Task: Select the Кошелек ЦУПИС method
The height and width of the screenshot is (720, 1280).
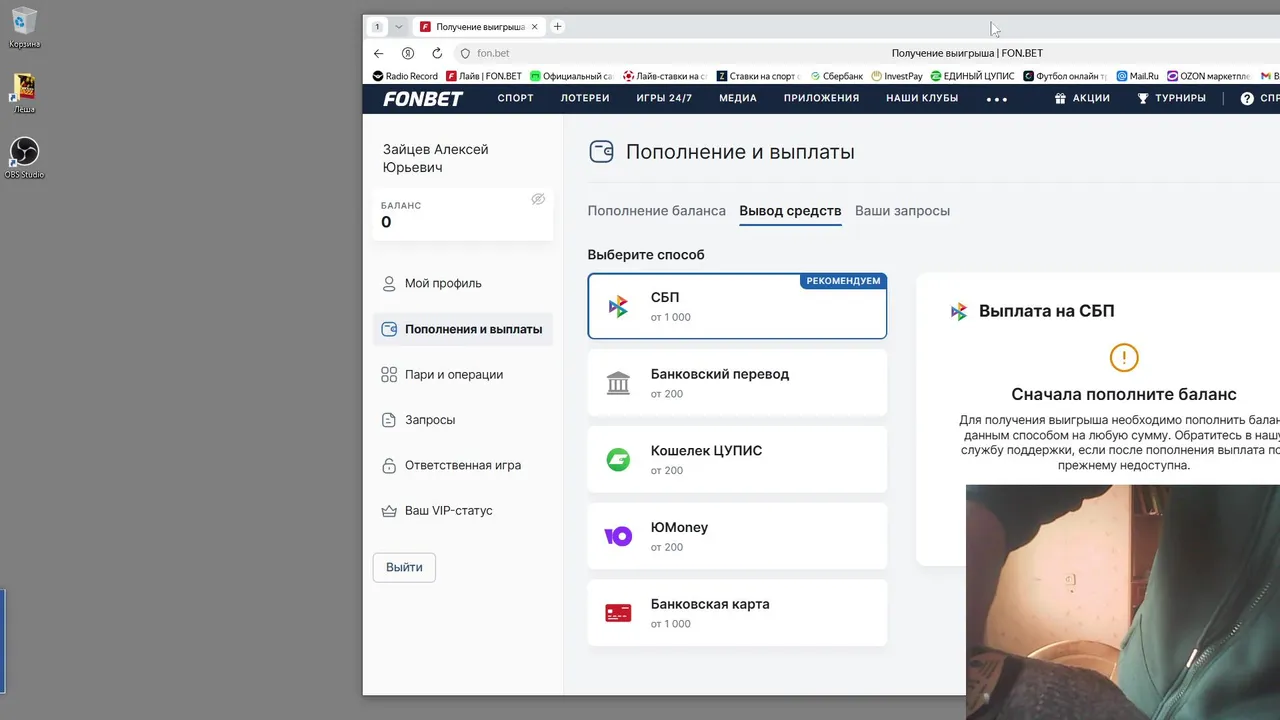Action: (x=737, y=459)
